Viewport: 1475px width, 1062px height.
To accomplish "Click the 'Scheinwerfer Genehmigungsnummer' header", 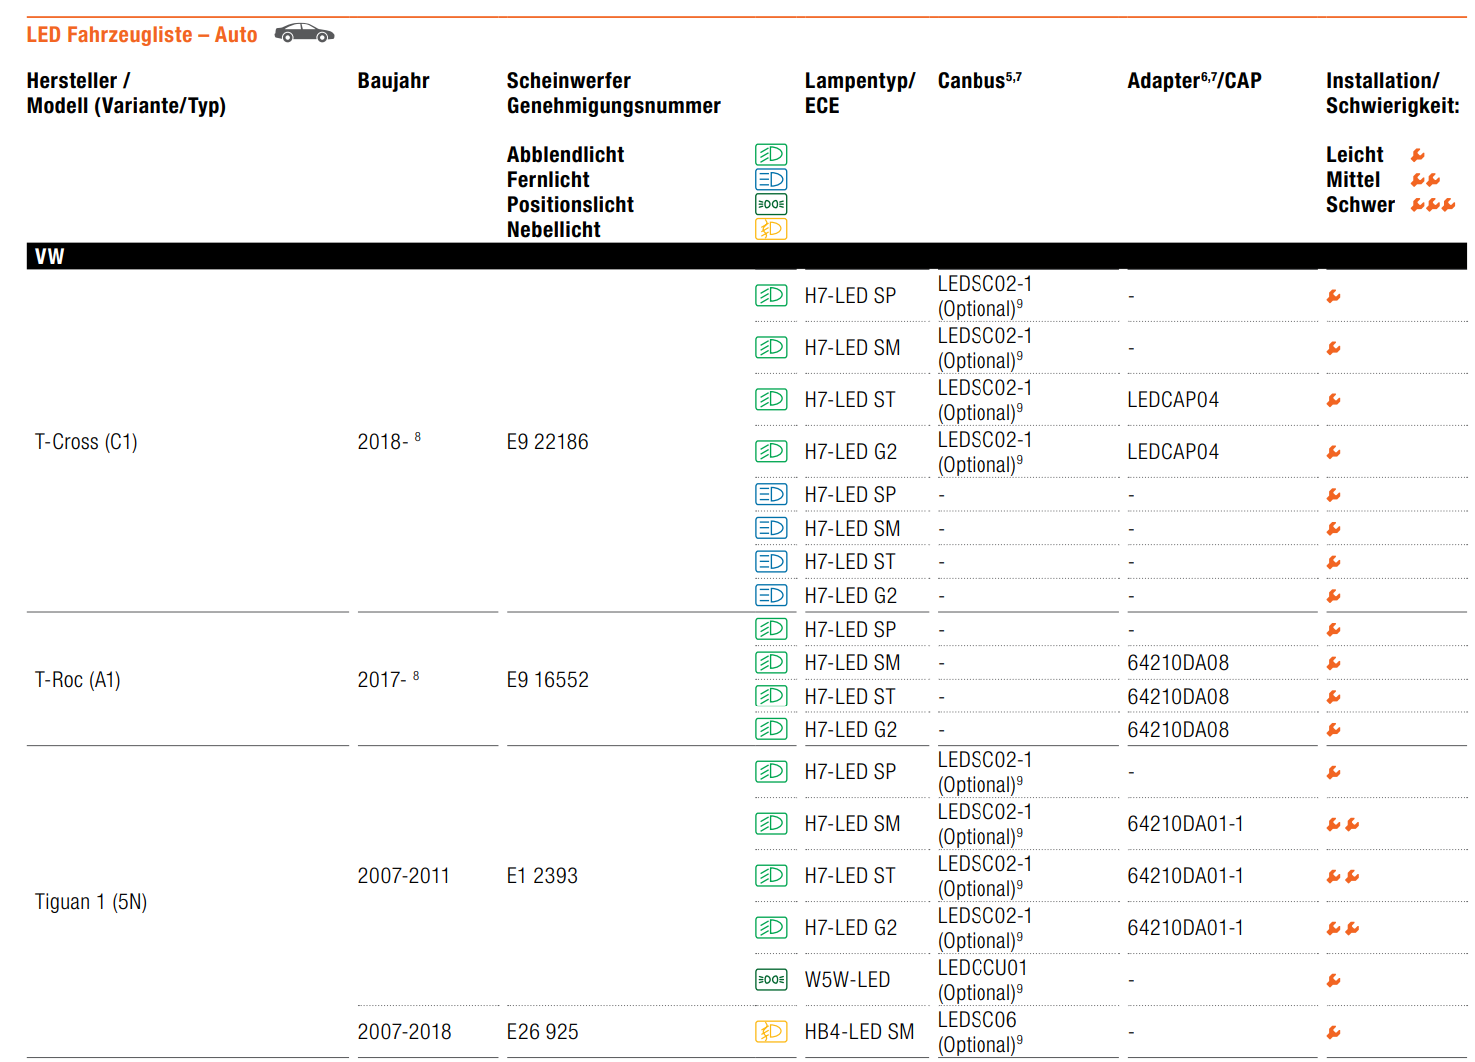I will 613,93.
